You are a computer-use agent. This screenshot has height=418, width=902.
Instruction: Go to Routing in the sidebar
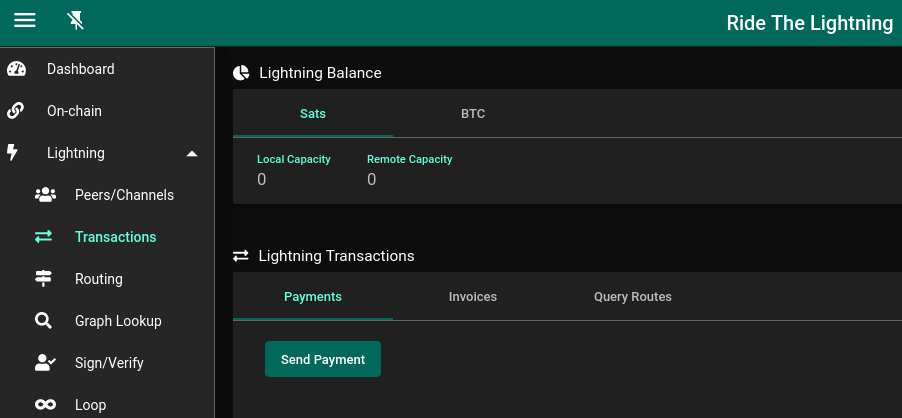pos(99,279)
